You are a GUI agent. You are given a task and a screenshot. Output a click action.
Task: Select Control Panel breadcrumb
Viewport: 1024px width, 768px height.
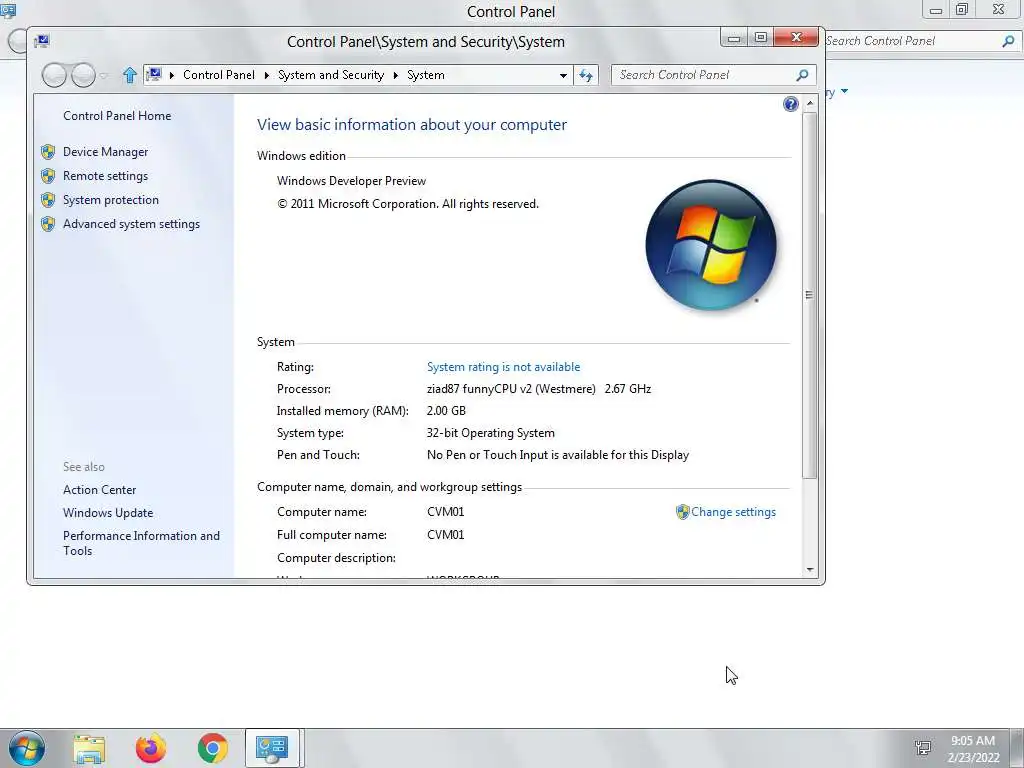click(219, 74)
